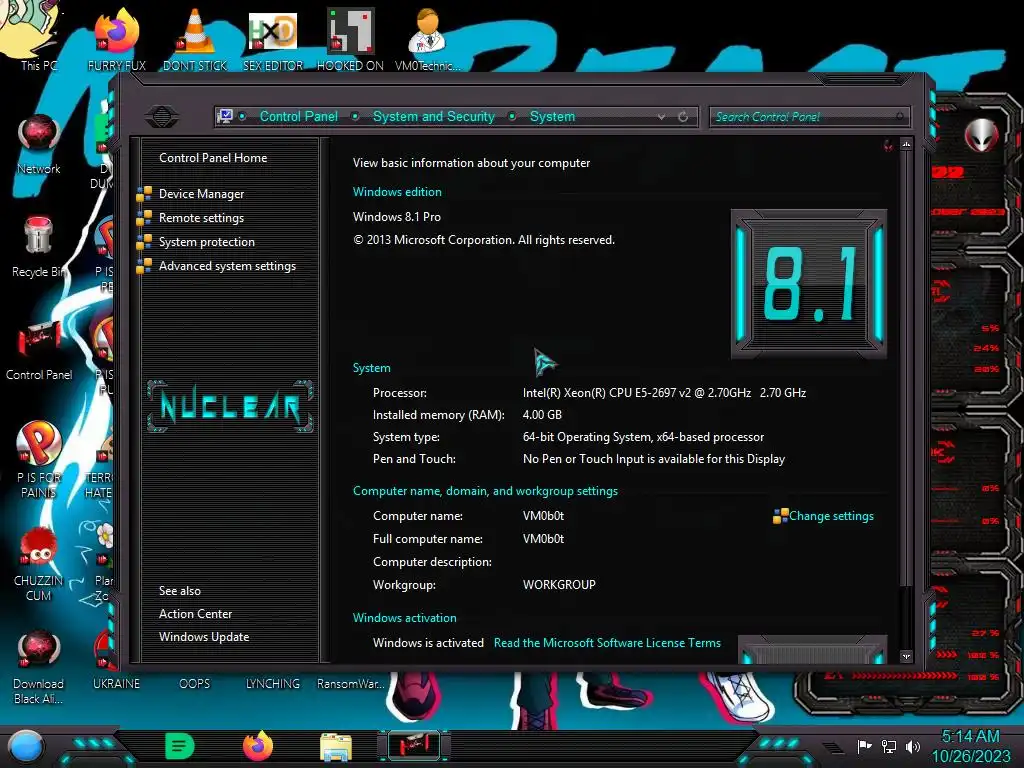Open Action Center flag tray icon
Image resolution: width=1024 pixels, height=768 pixels.
pos(864,746)
